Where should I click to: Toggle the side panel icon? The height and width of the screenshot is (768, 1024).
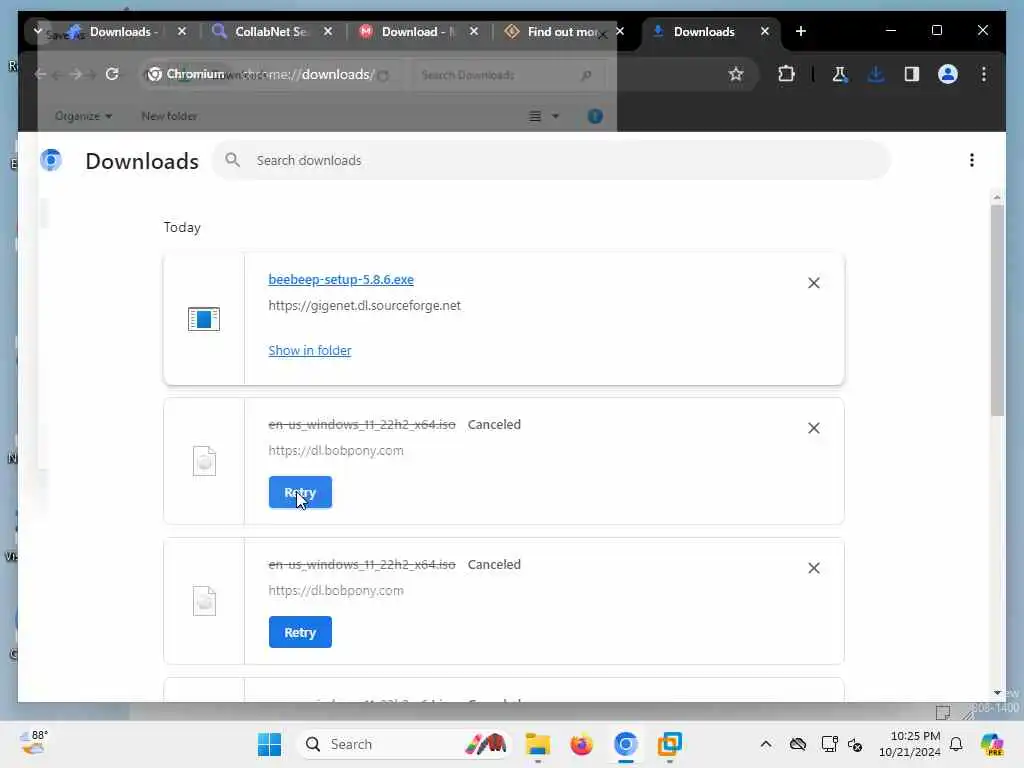click(912, 74)
